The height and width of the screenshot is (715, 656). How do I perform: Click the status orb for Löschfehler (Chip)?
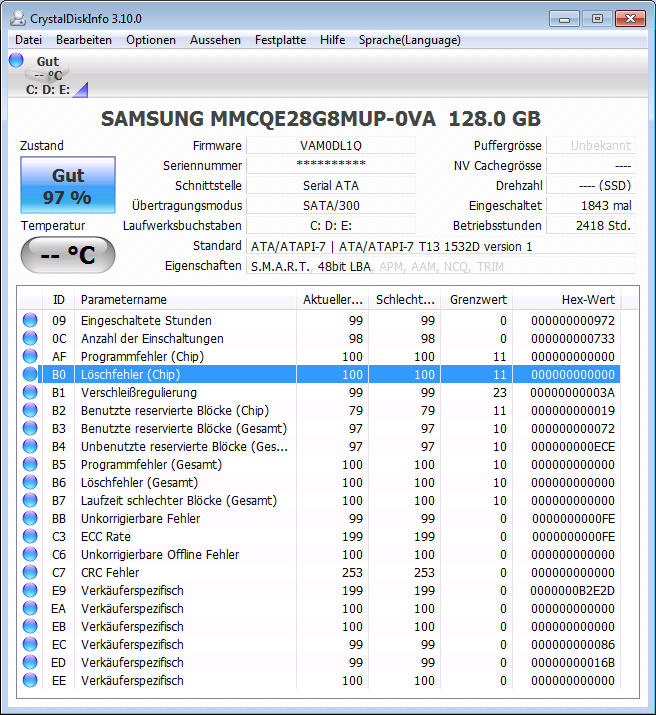click(x=30, y=374)
